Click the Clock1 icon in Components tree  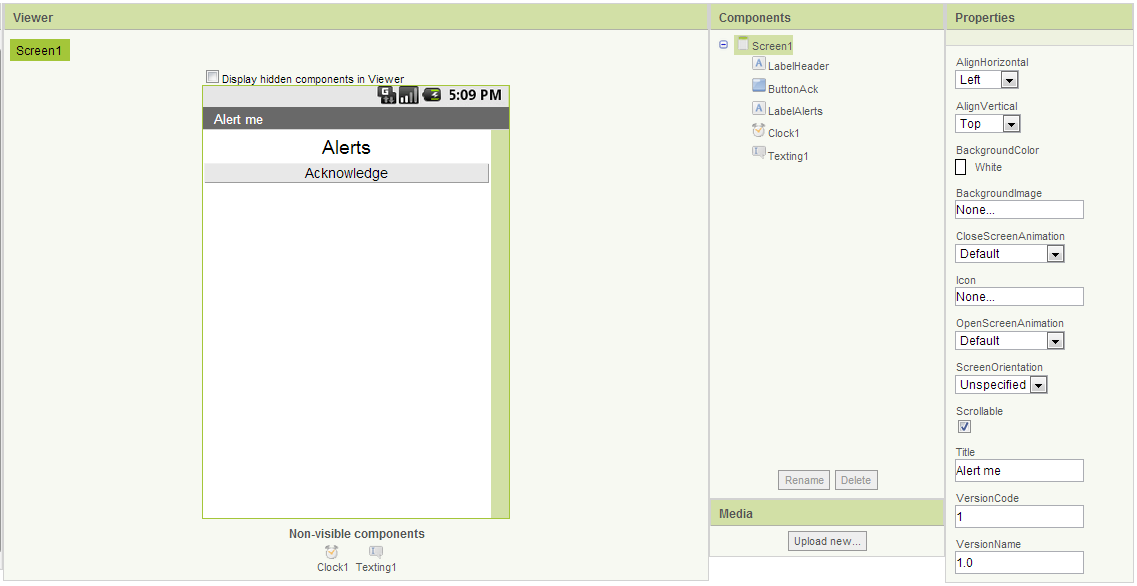click(758, 131)
